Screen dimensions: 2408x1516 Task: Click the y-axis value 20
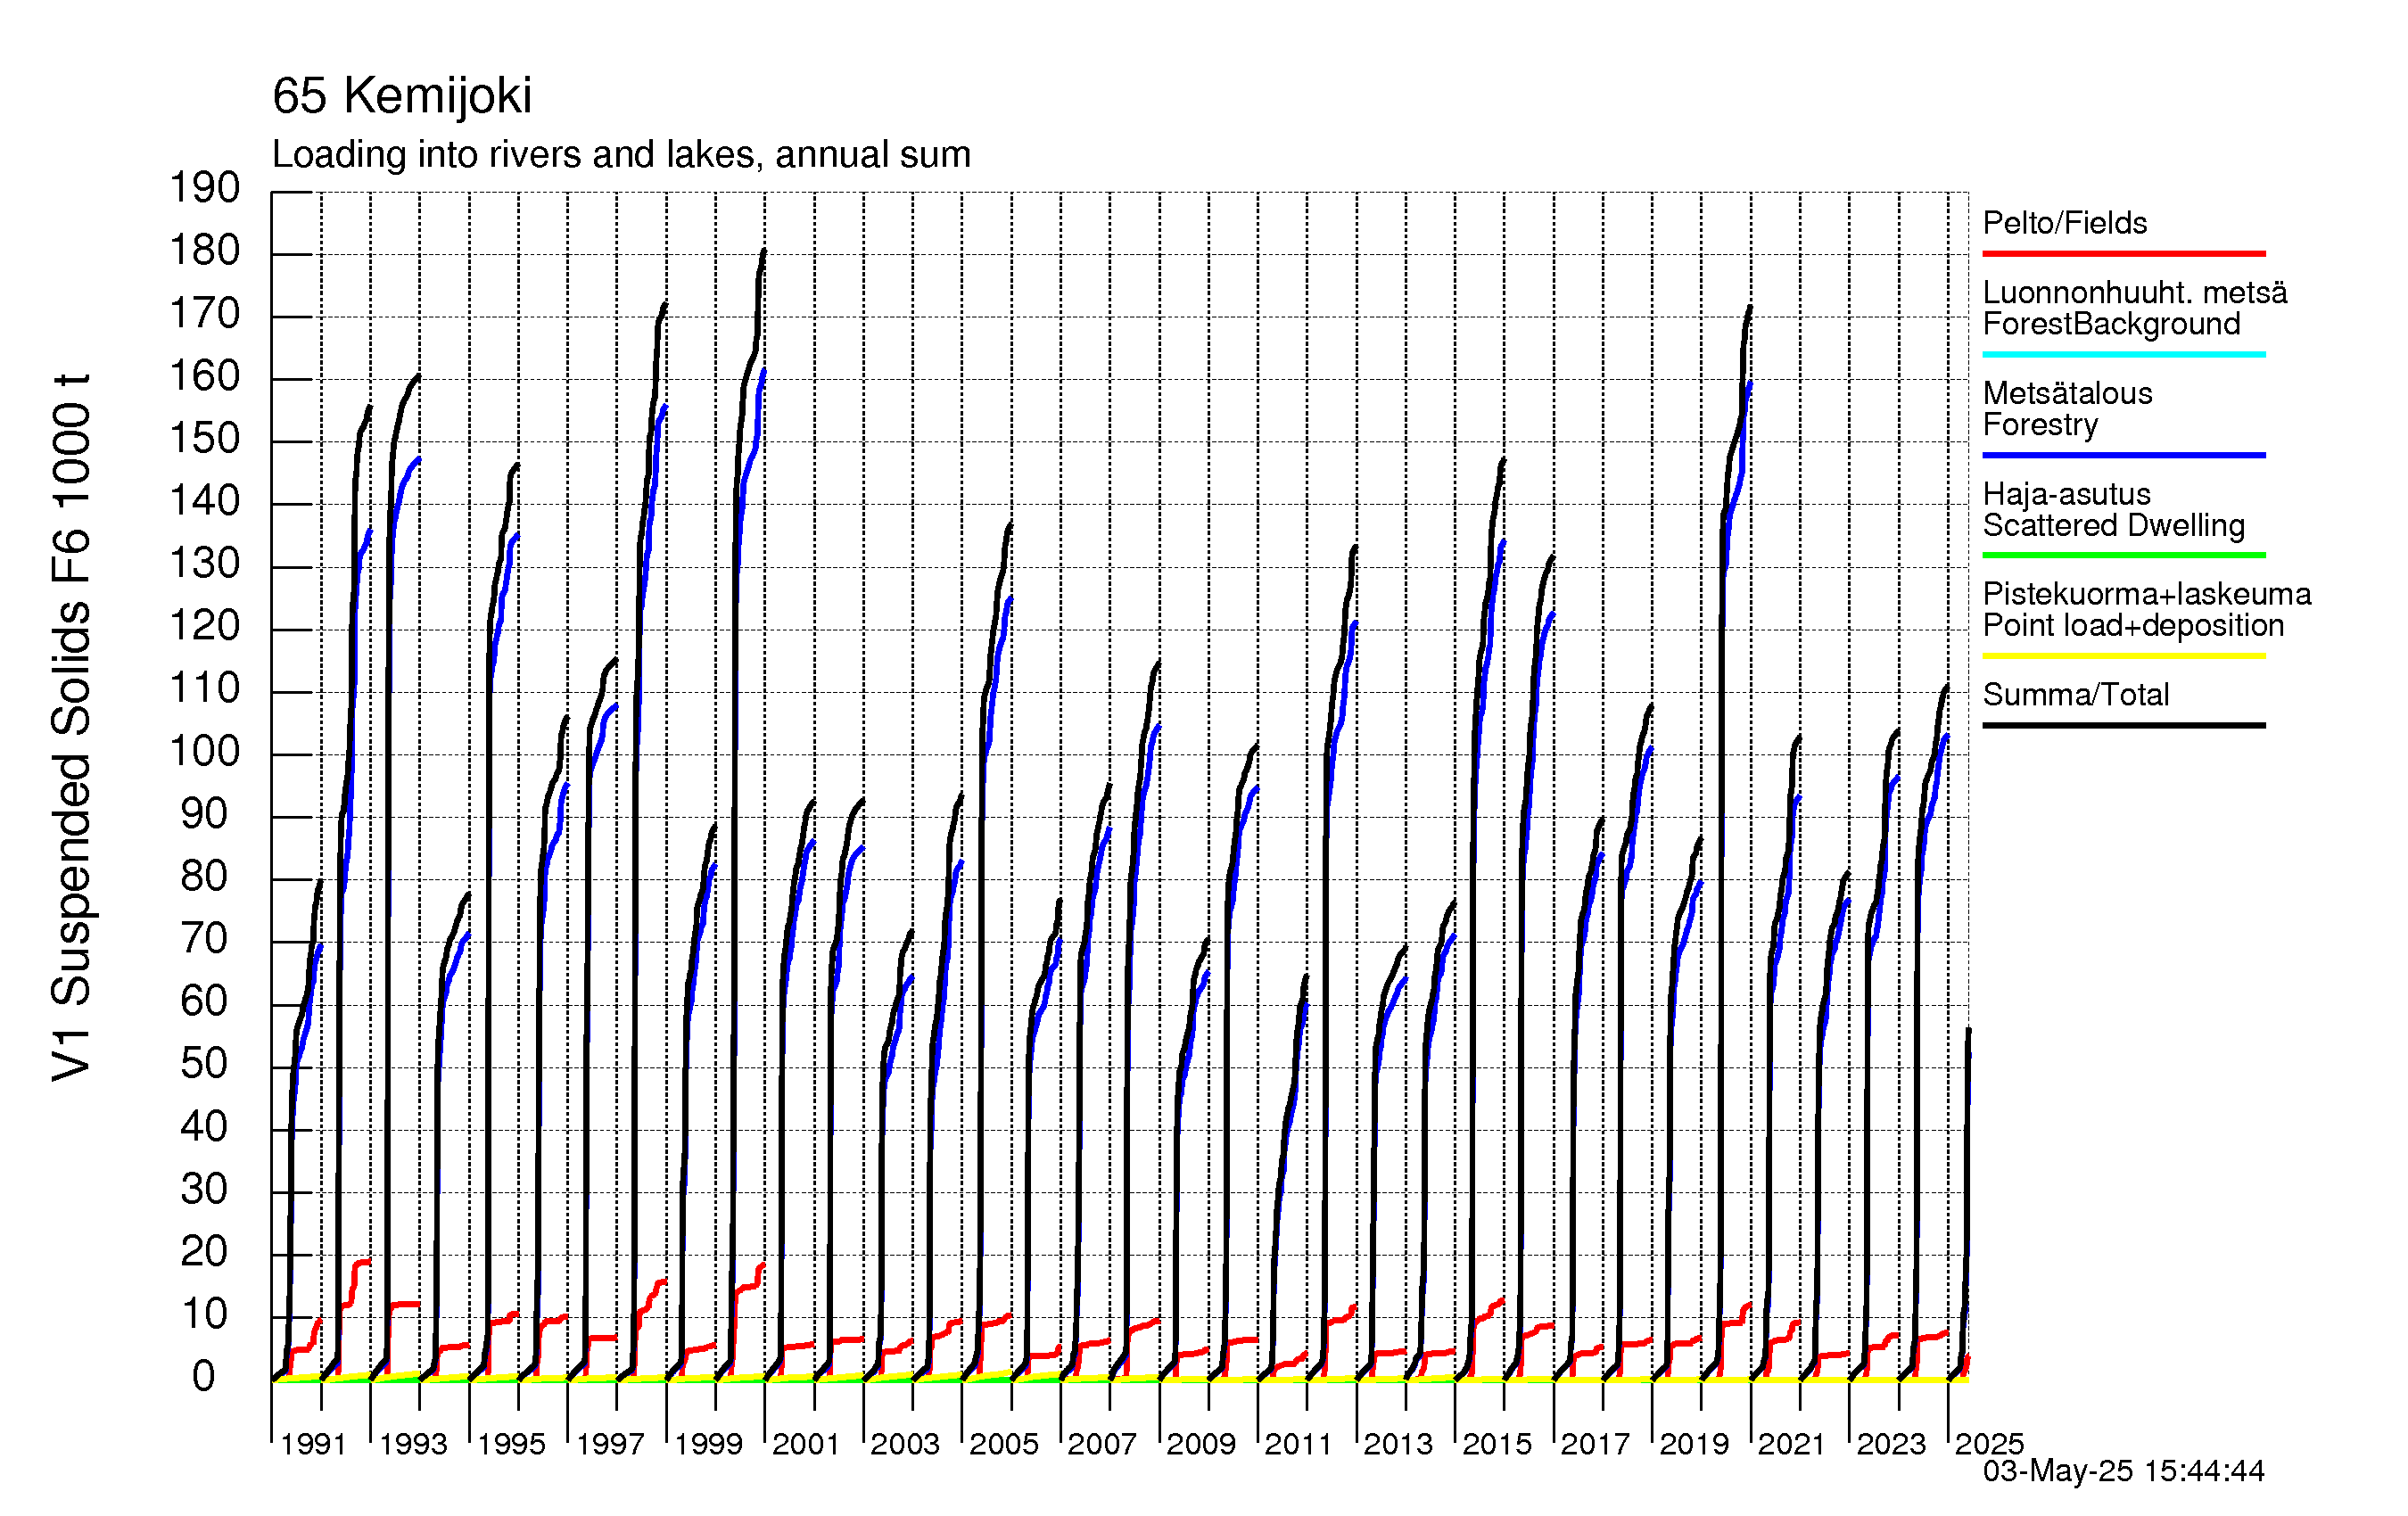pyautogui.click(x=204, y=1253)
